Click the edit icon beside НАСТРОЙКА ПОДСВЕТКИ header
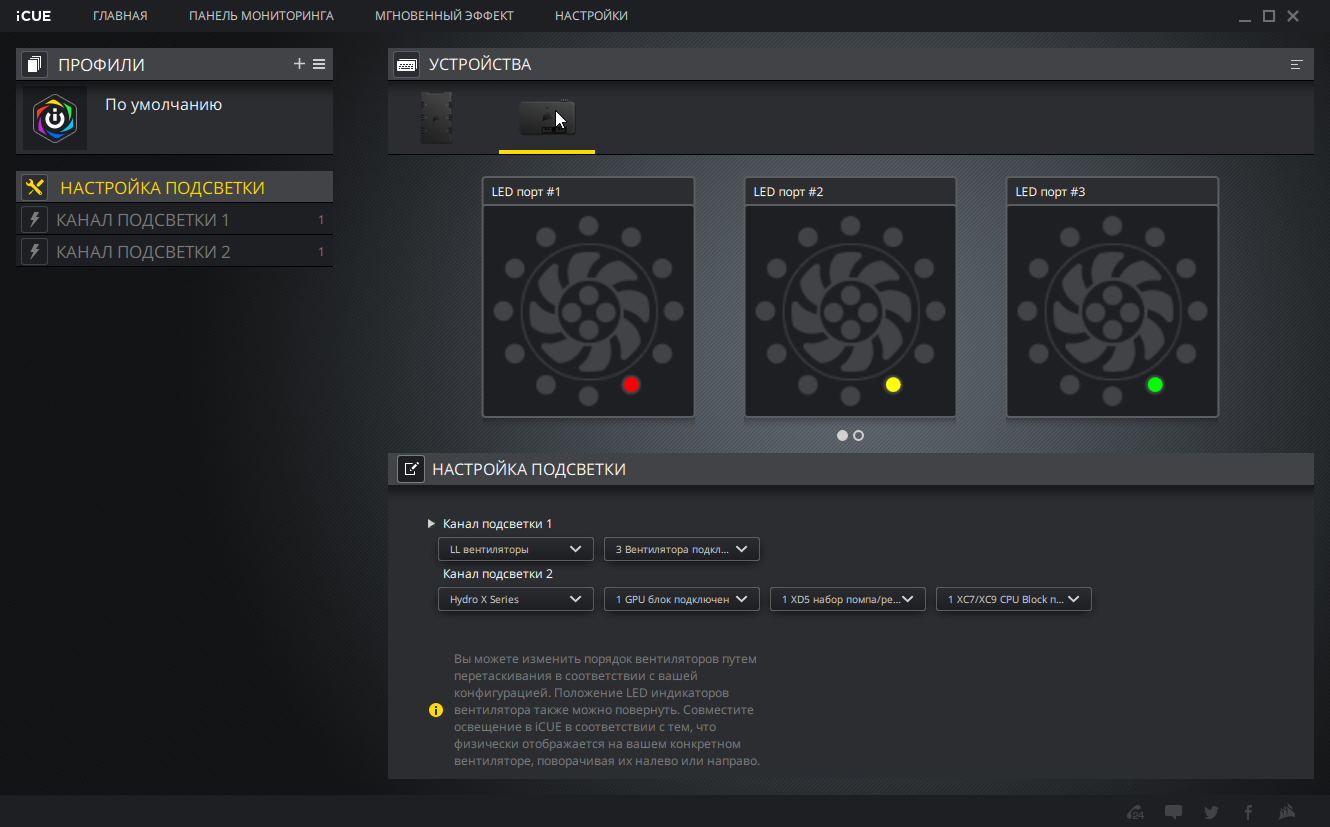 coord(411,469)
